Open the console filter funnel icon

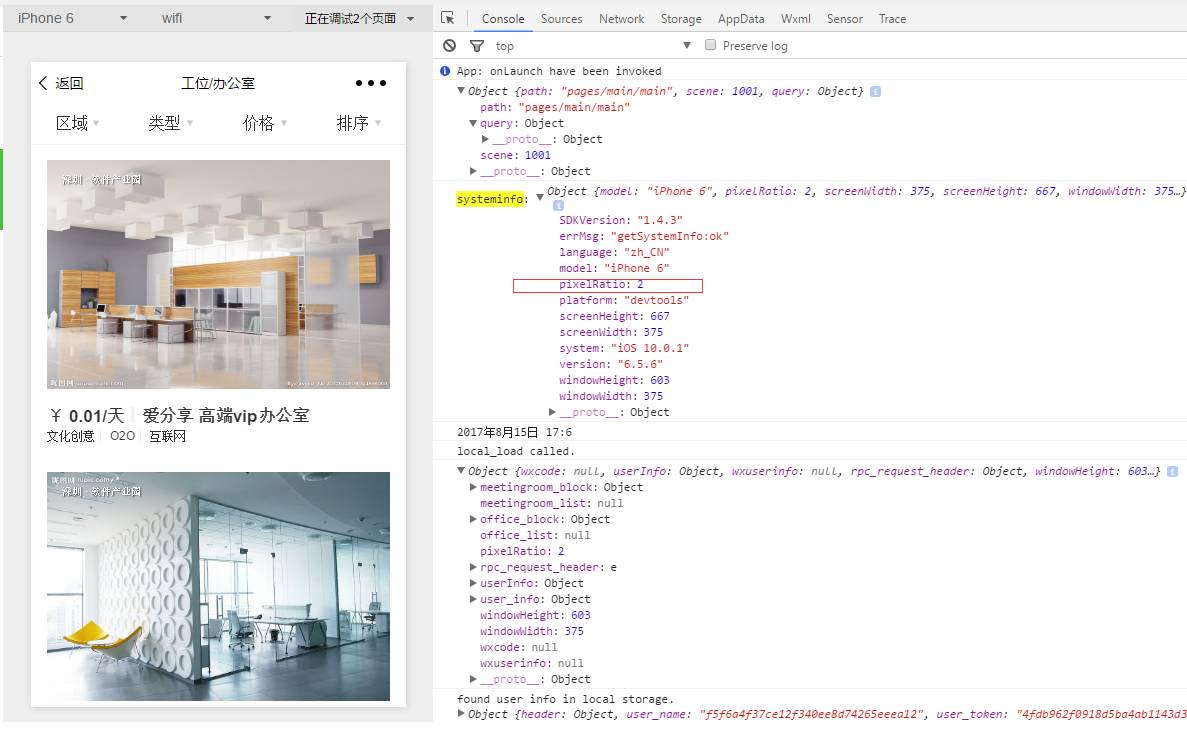click(477, 46)
